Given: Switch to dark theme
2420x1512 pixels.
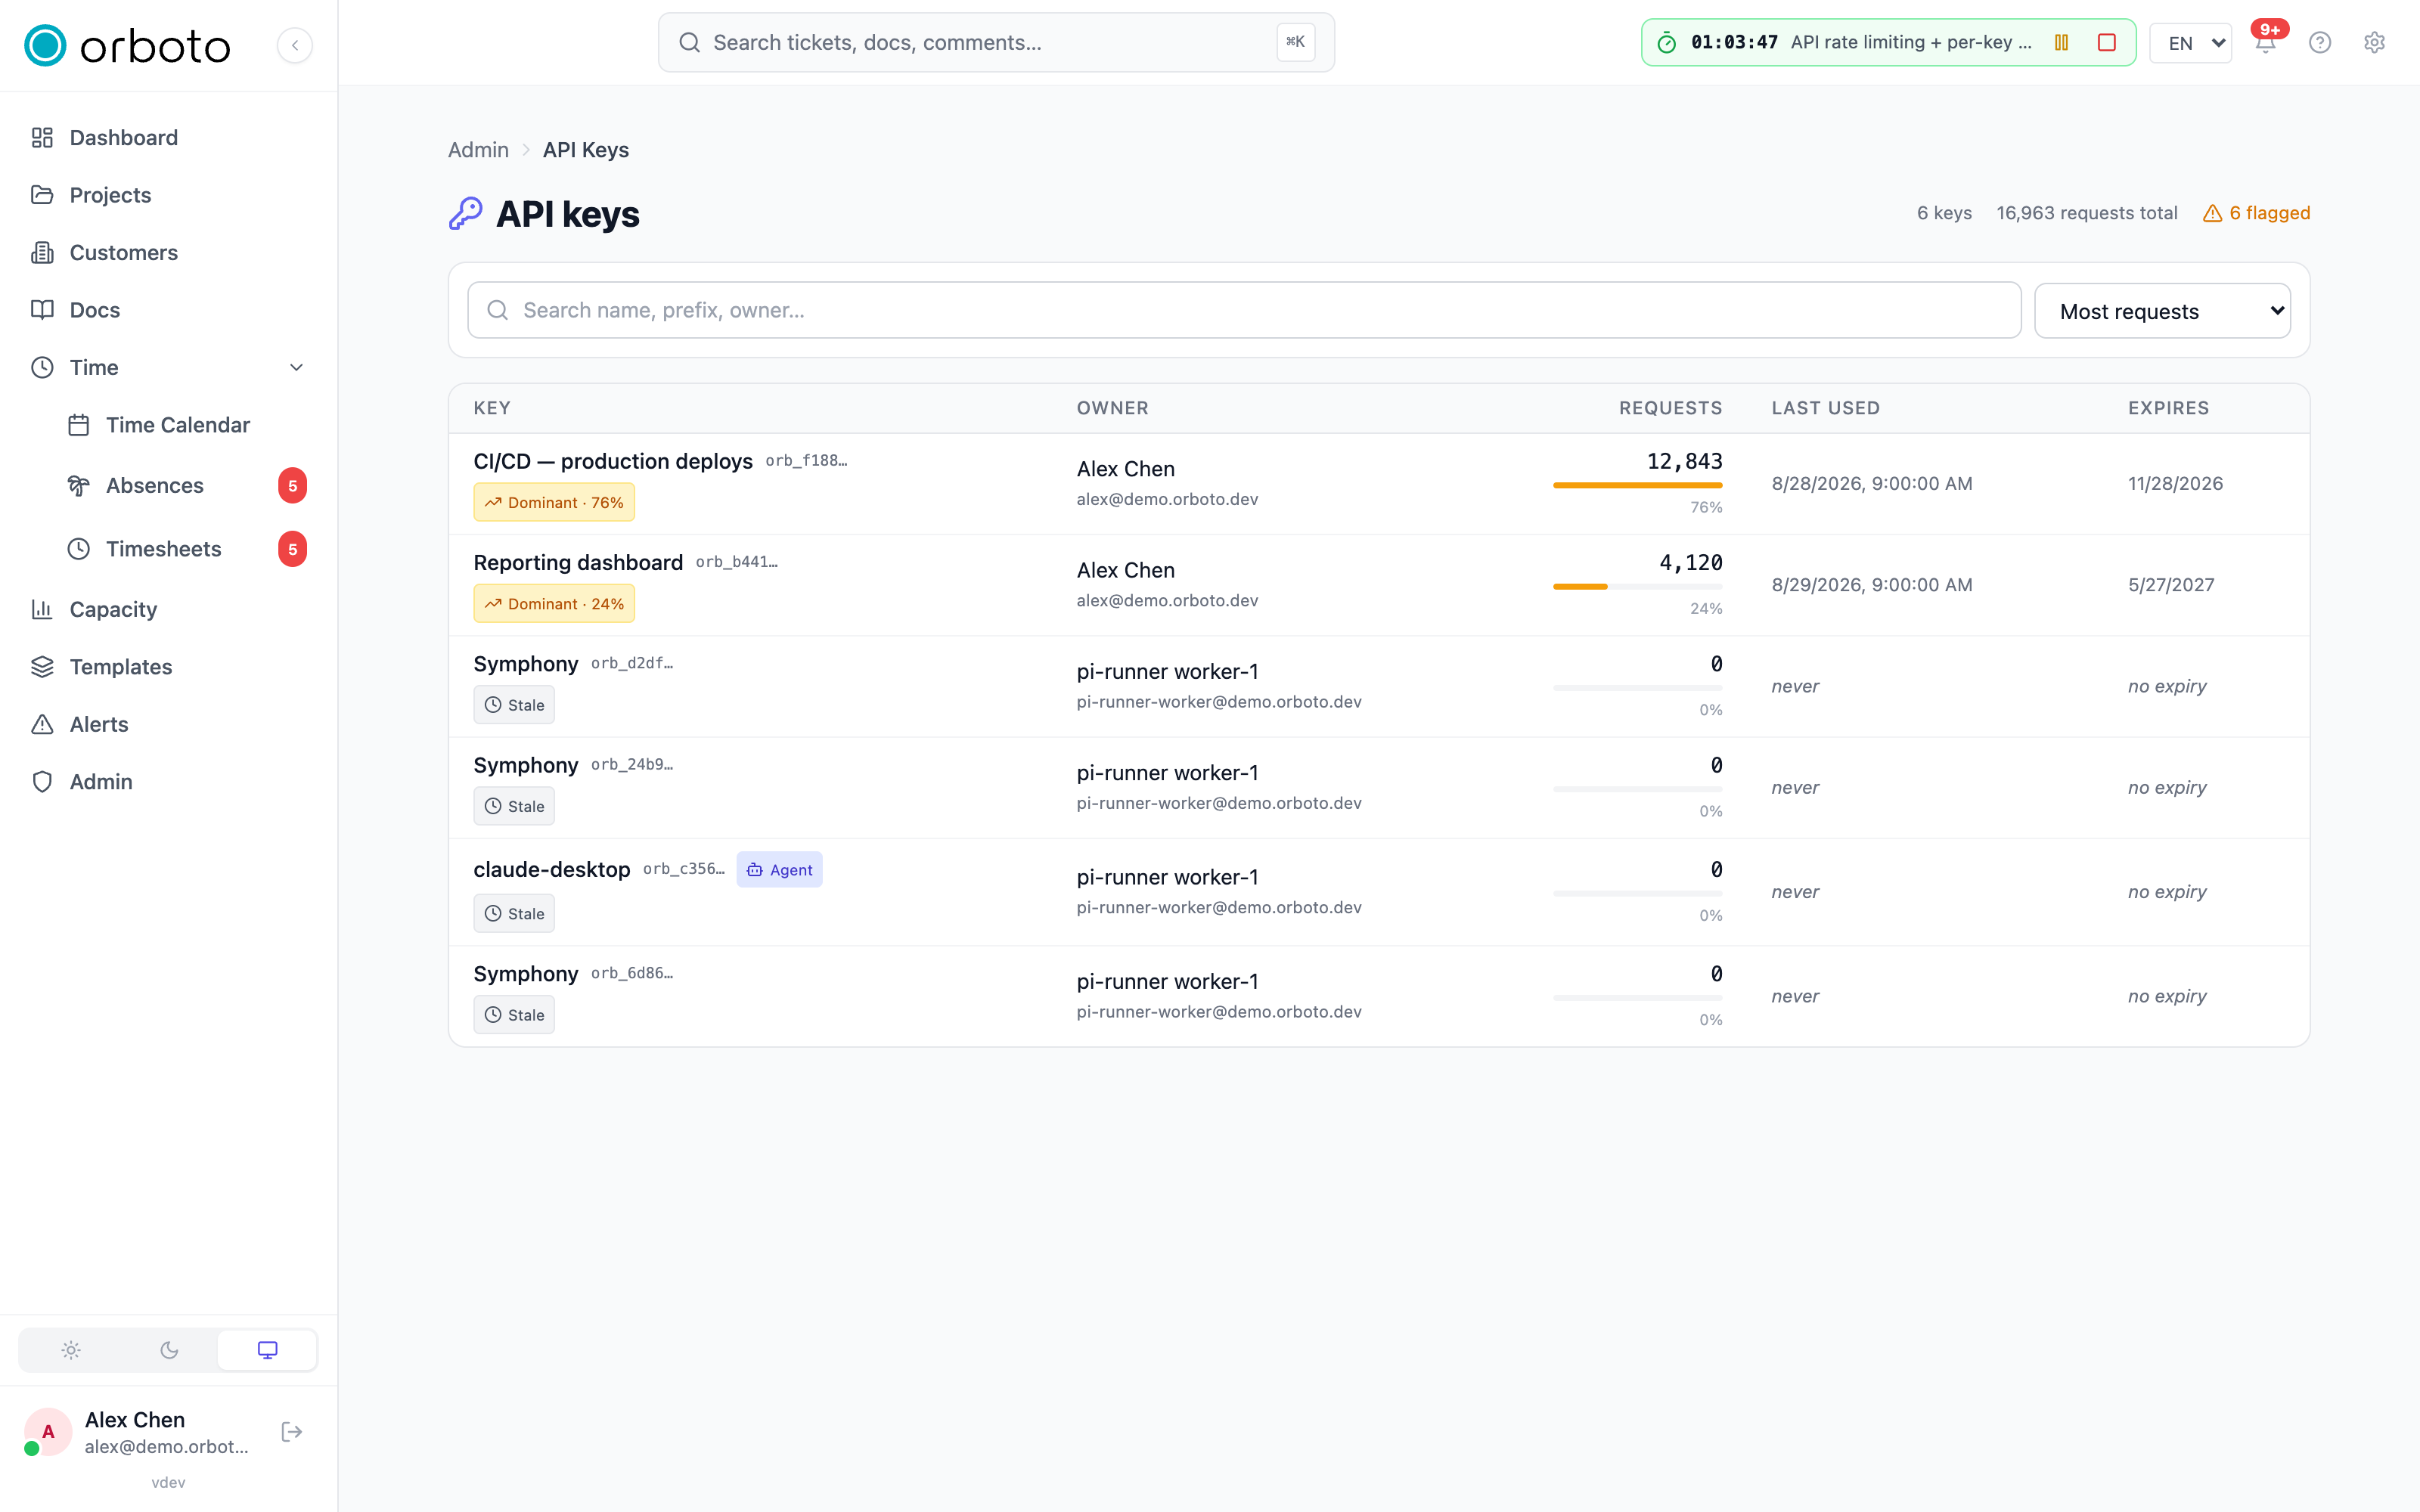Looking at the screenshot, I should pyautogui.click(x=169, y=1350).
